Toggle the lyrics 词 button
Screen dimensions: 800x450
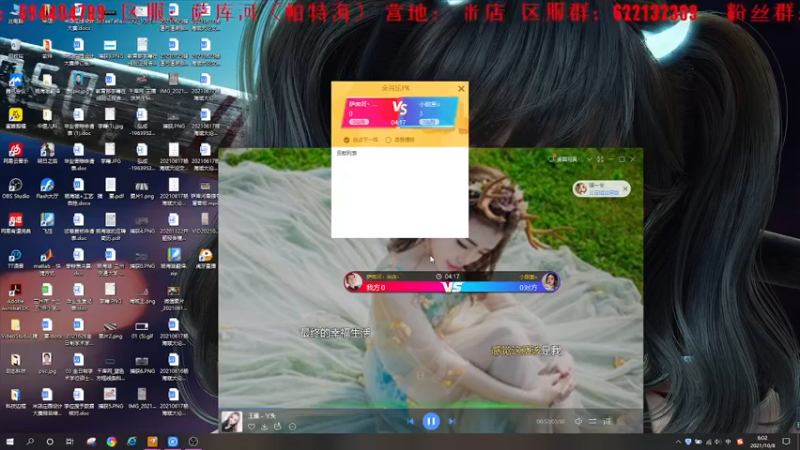(607, 421)
